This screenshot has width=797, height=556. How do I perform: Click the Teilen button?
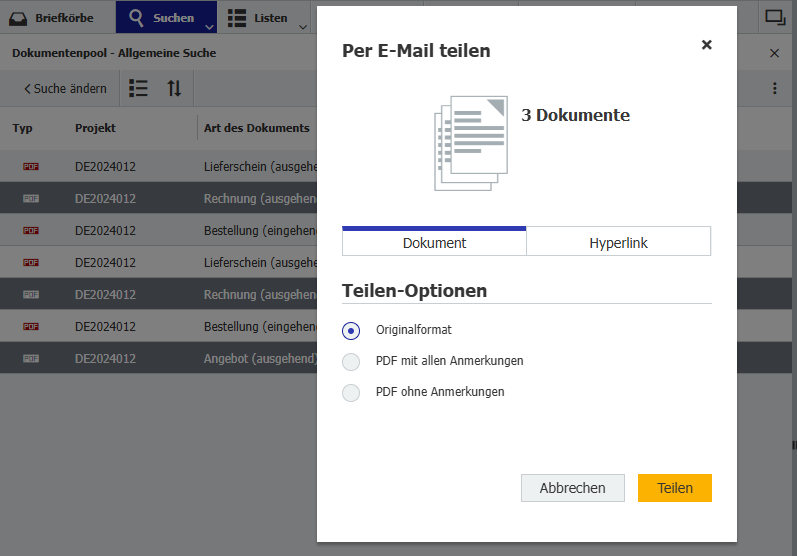click(674, 488)
